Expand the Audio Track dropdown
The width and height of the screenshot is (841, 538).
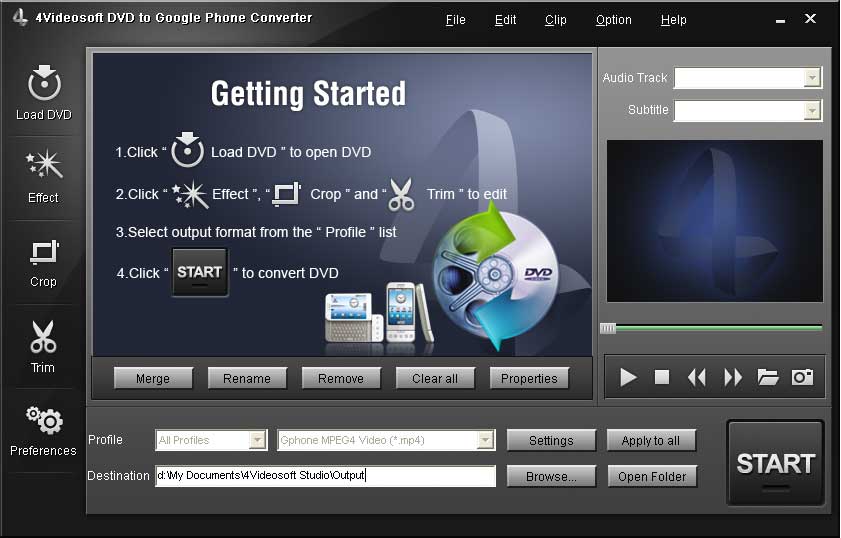point(812,78)
